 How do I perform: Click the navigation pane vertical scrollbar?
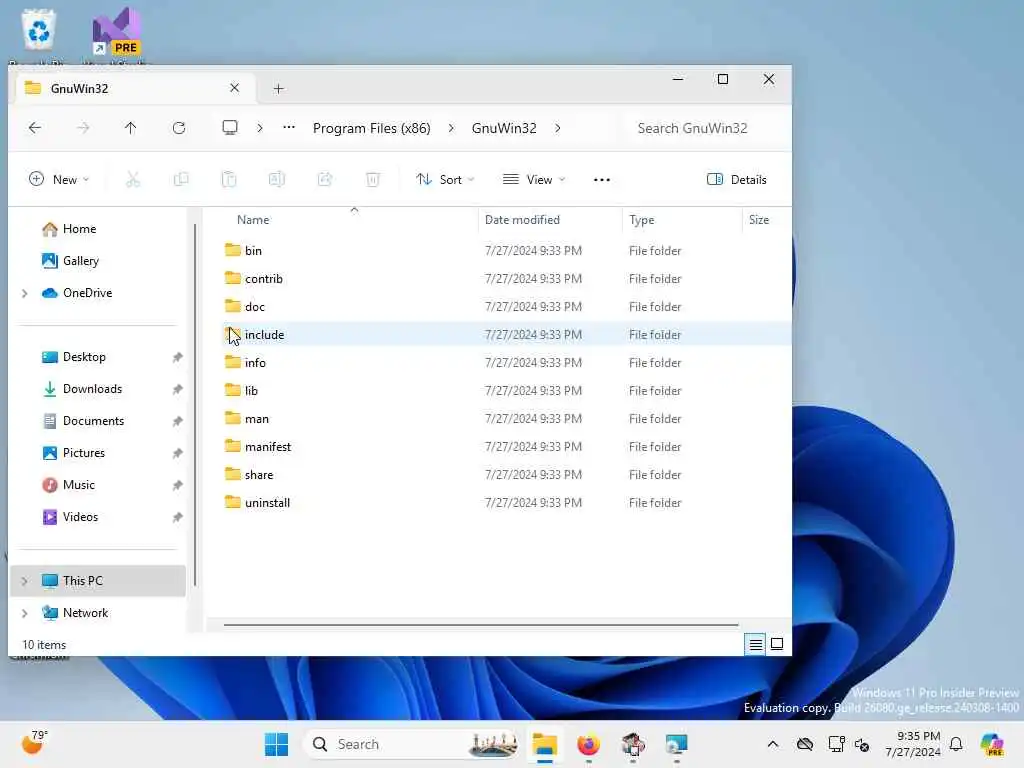pos(195,405)
